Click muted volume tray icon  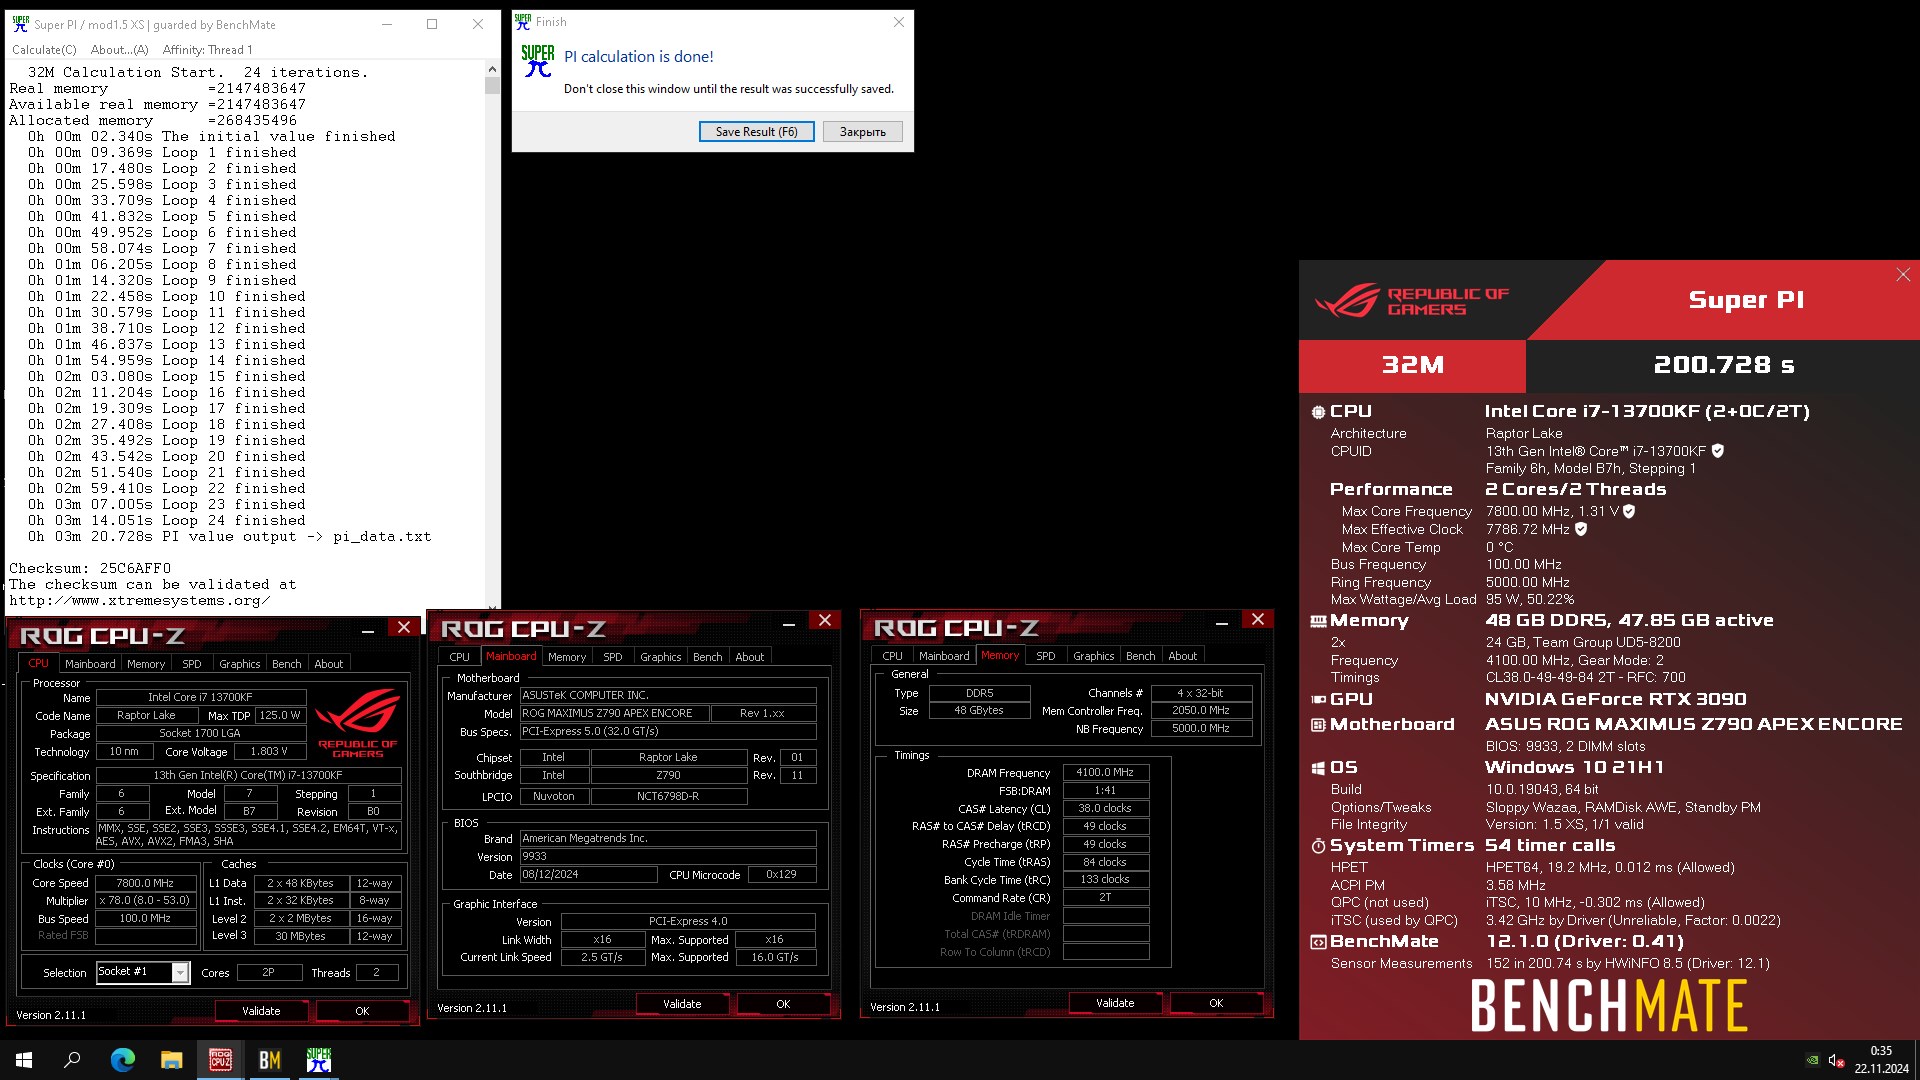coord(1836,1060)
